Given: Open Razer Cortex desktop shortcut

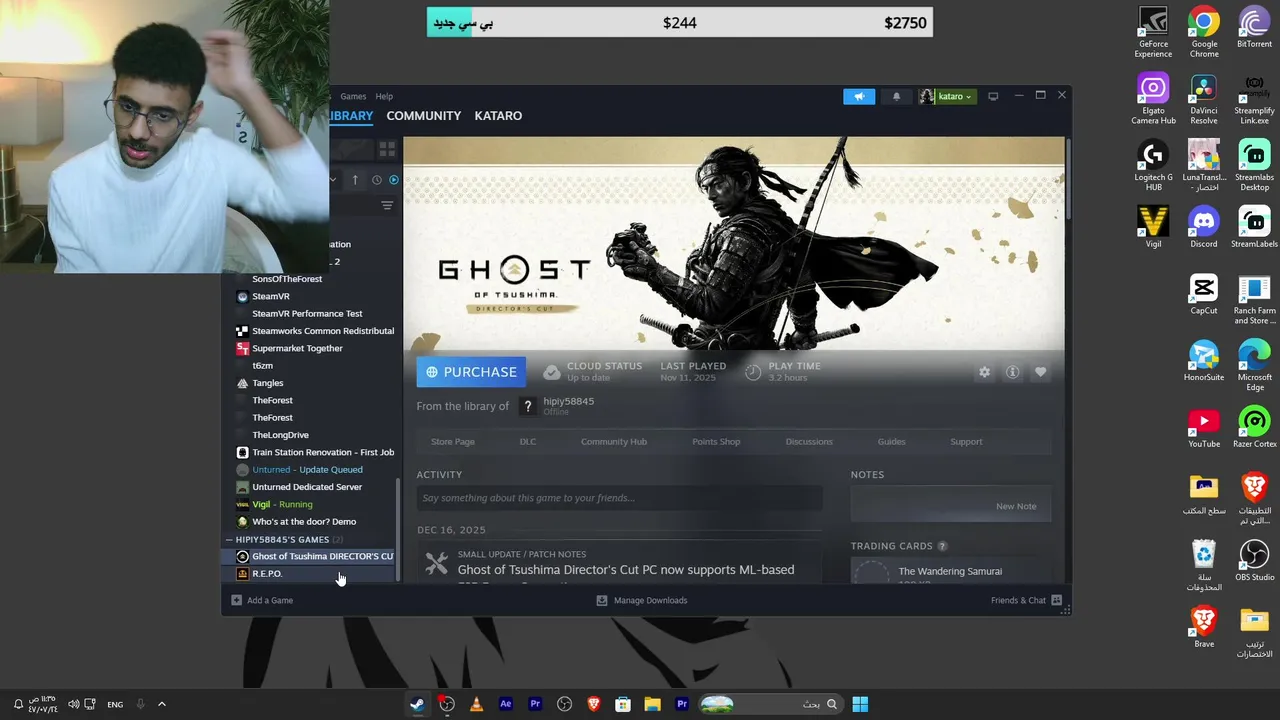Looking at the screenshot, I should [x=1254, y=427].
